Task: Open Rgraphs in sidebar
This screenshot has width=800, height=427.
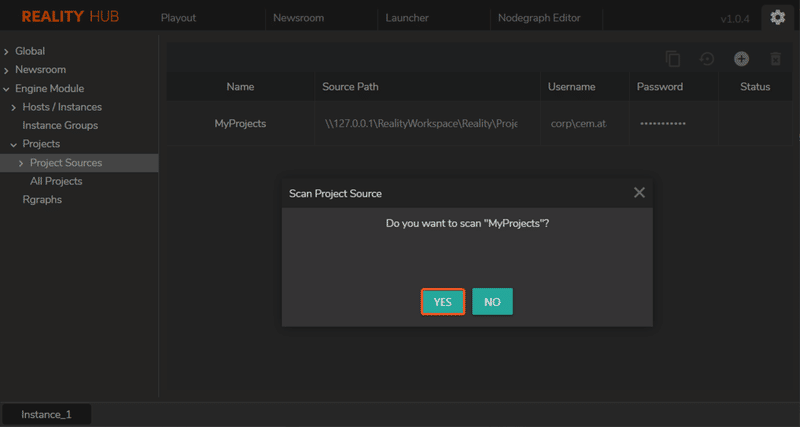Action: (x=42, y=199)
